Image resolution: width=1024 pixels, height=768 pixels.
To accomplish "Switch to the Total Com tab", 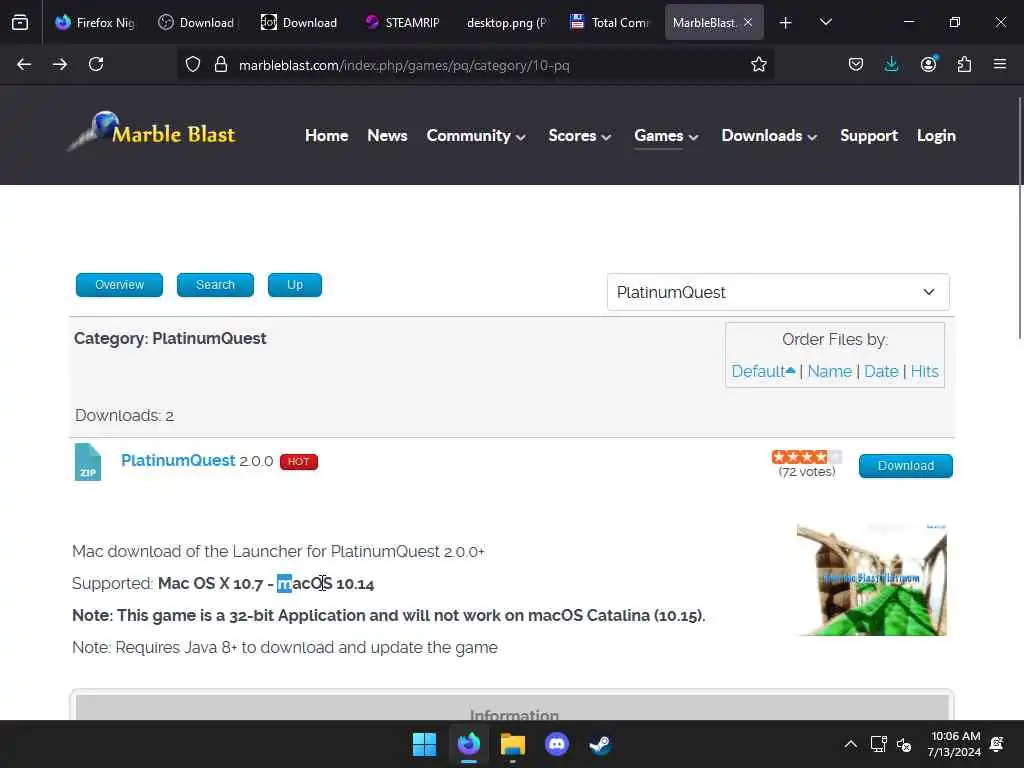I will [x=609, y=22].
